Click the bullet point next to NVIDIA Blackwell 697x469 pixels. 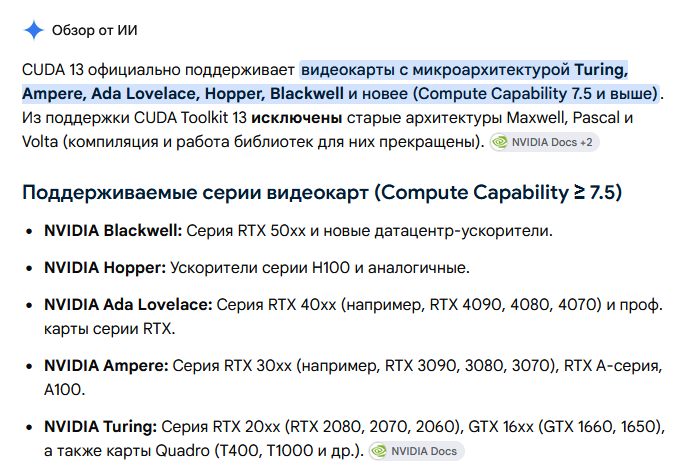29,231
